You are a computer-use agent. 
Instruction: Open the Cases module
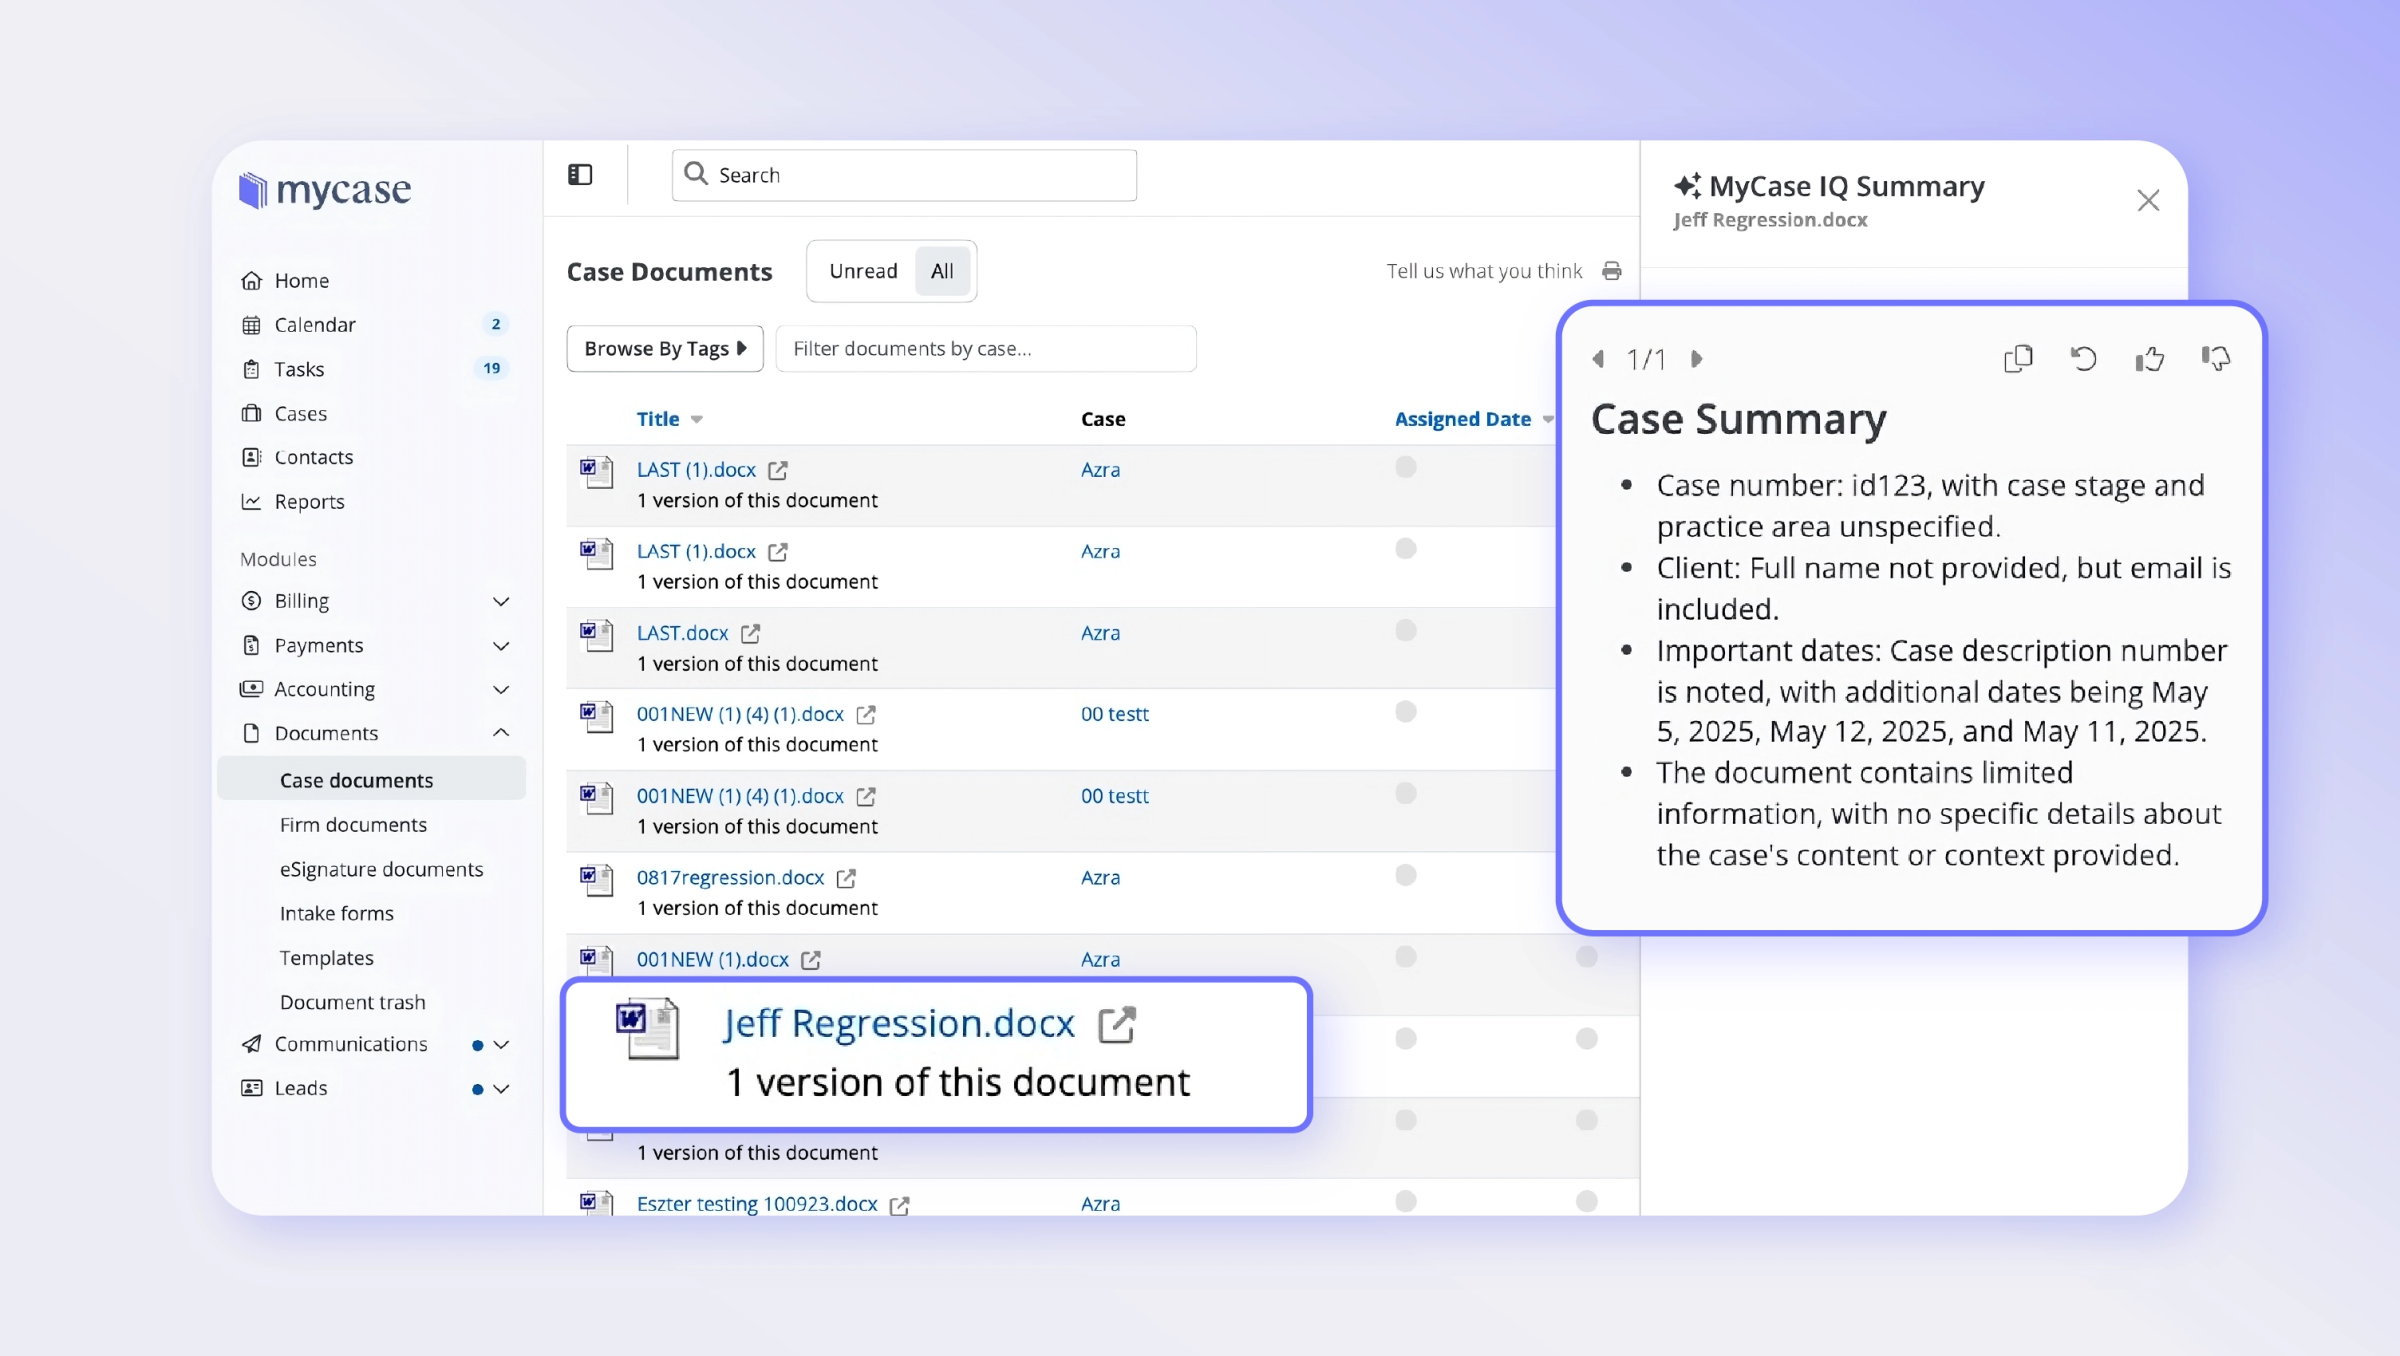click(300, 413)
